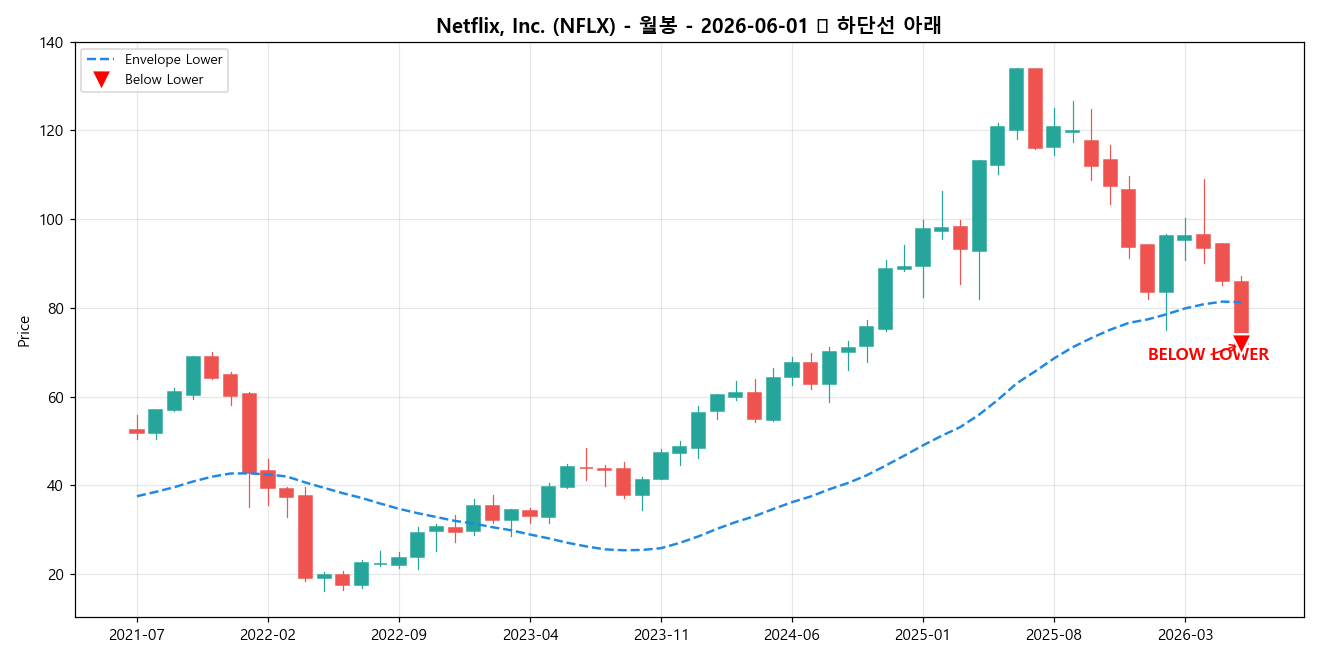Click the y-axis tick value 40
1320x660 pixels.
(56, 486)
